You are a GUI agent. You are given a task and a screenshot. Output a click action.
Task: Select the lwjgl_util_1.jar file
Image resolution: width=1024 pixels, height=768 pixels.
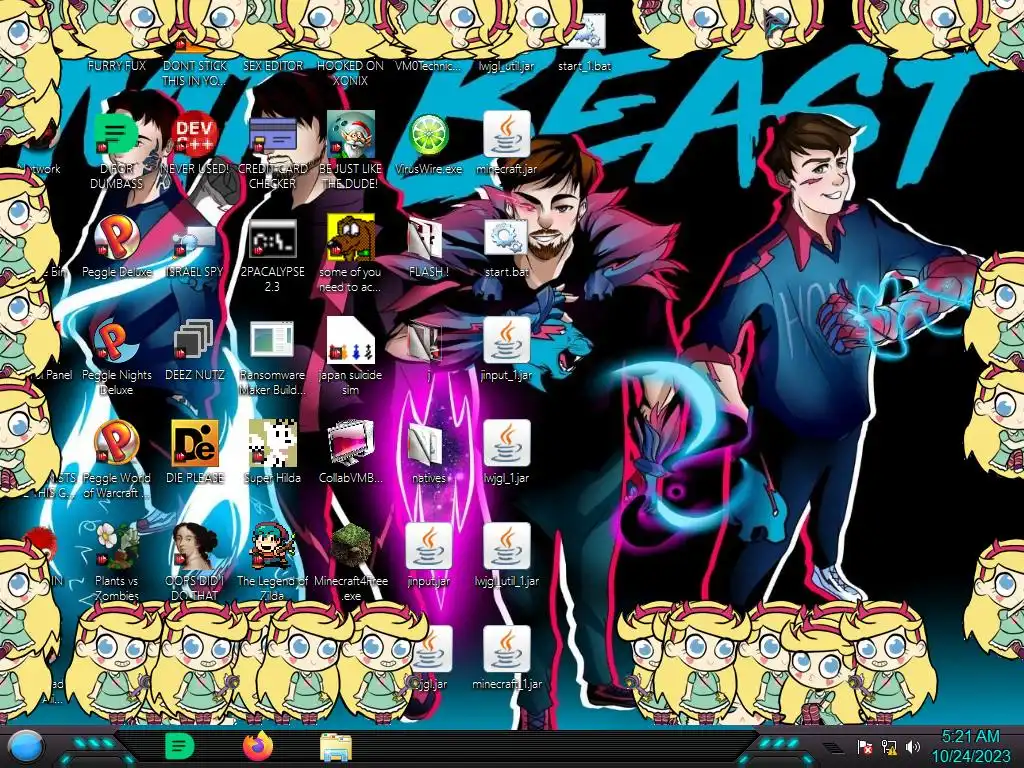[507, 546]
